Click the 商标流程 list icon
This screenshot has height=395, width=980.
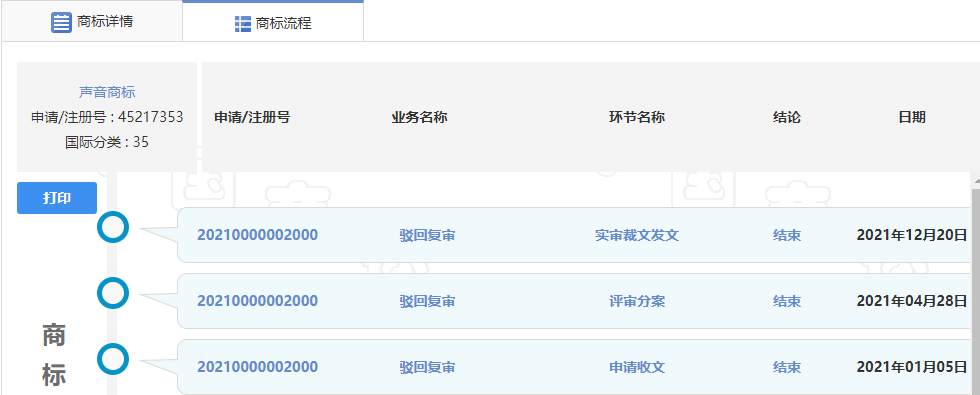click(x=242, y=24)
